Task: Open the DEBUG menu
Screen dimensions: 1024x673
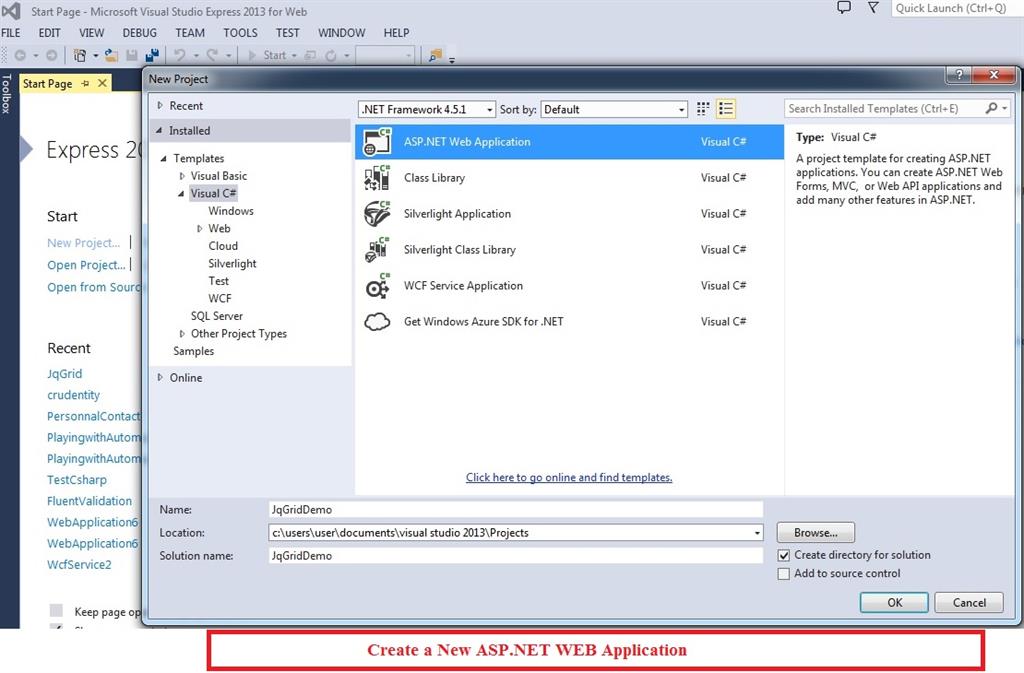Action: tap(140, 33)
